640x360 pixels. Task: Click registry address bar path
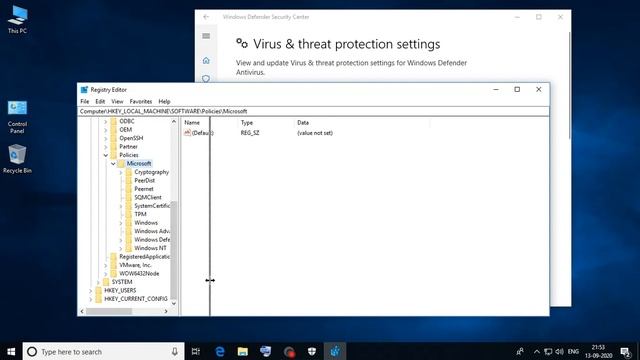(x=313, y=111)
